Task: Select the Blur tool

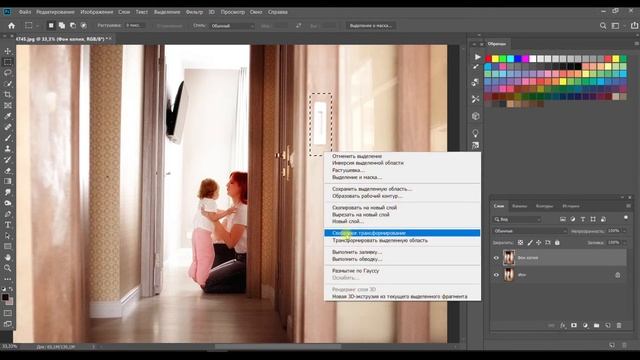Action: [x=8, y=192]
